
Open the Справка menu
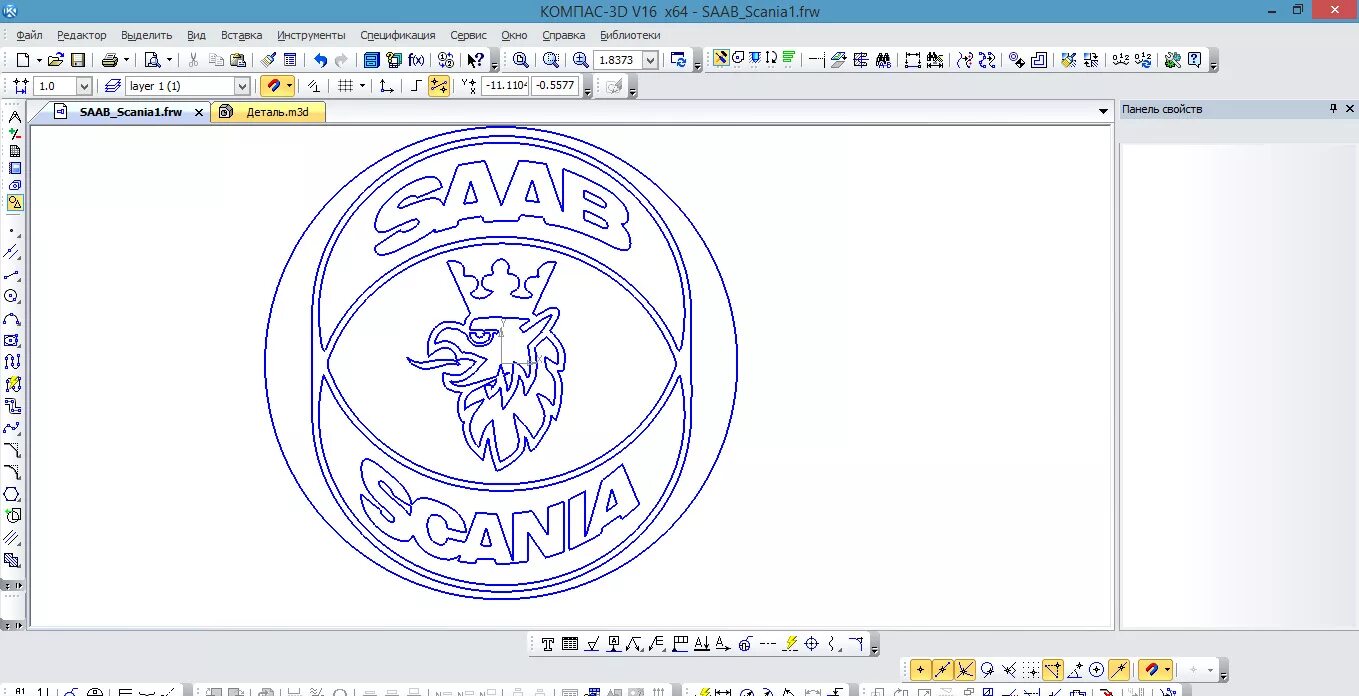point(563,35)
